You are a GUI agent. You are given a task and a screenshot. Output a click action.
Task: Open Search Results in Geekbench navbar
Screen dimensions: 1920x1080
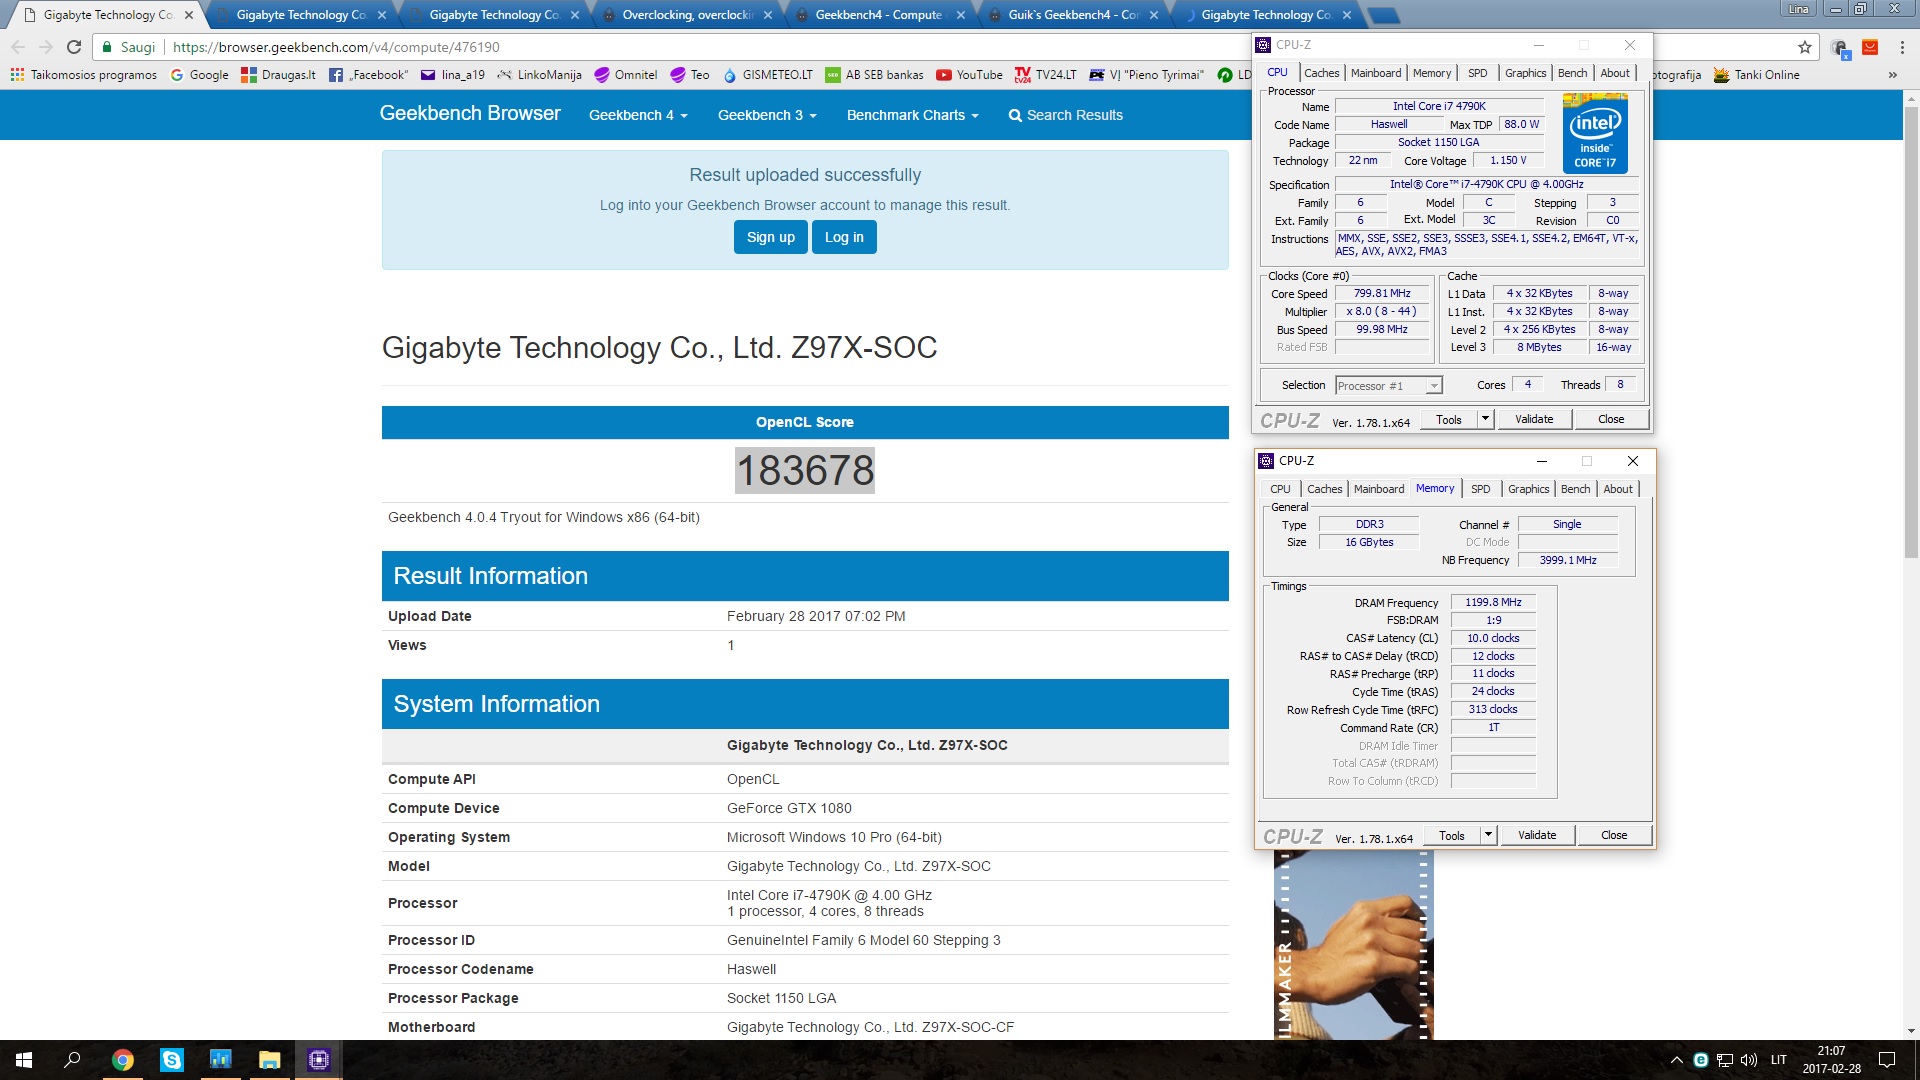coord(1066,115)
